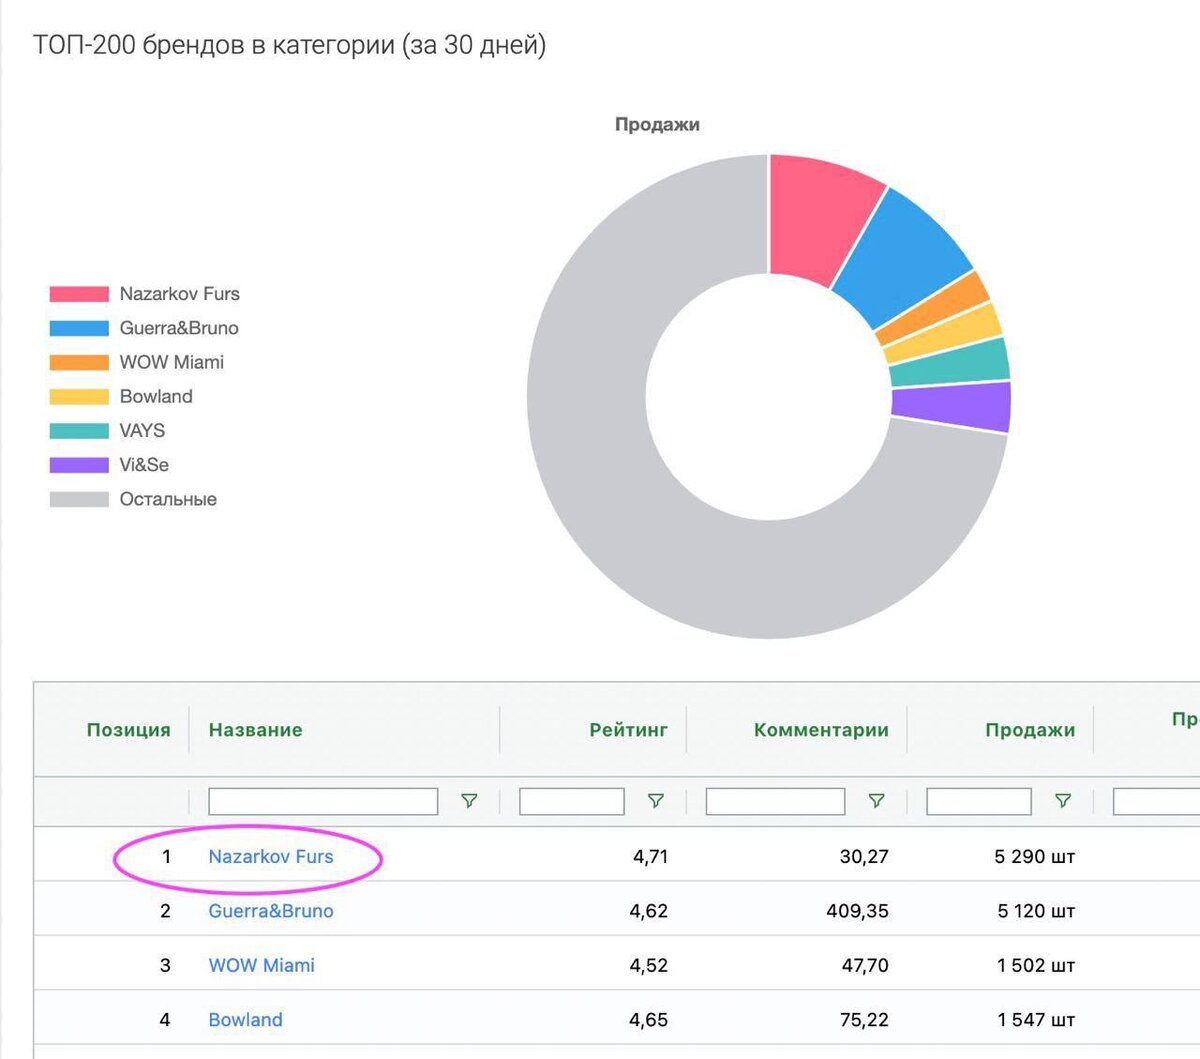
Task: Click the orange WOW Miami donut segment
Action: coord(933,307)
